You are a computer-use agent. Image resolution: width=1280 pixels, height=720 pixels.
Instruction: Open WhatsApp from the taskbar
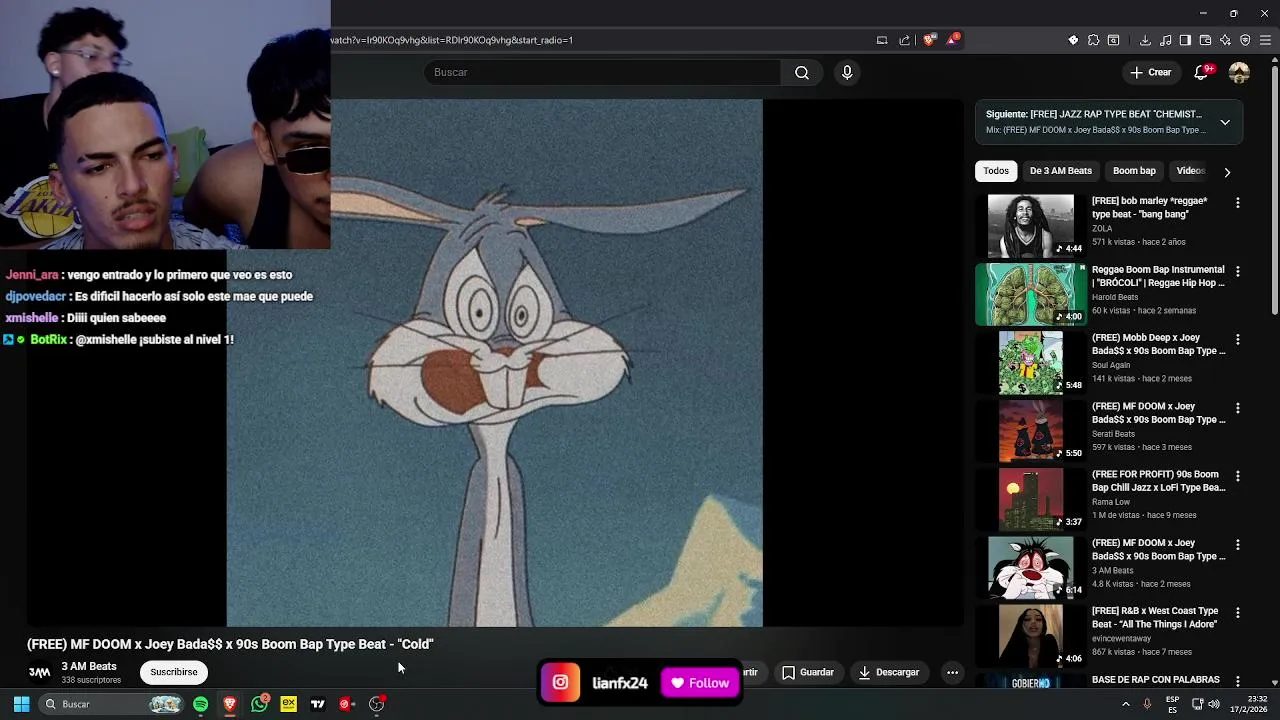(259, 704)
